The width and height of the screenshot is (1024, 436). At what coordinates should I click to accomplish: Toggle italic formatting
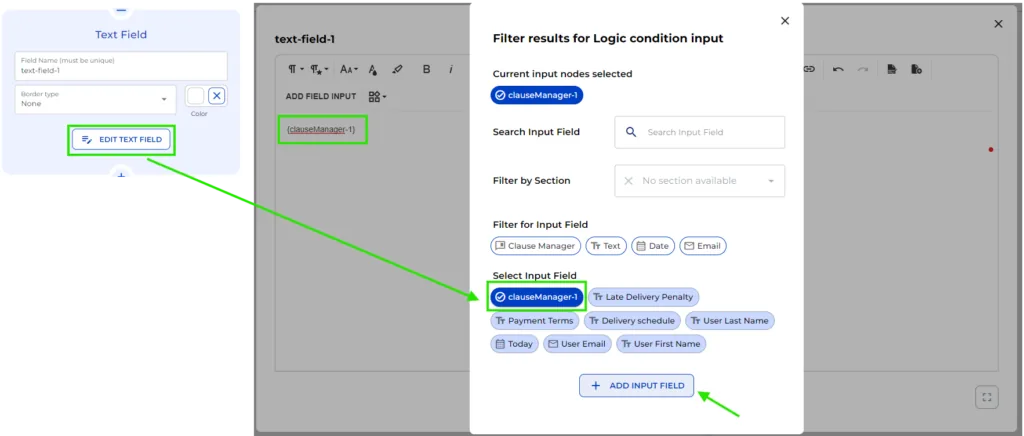[451, 69]
